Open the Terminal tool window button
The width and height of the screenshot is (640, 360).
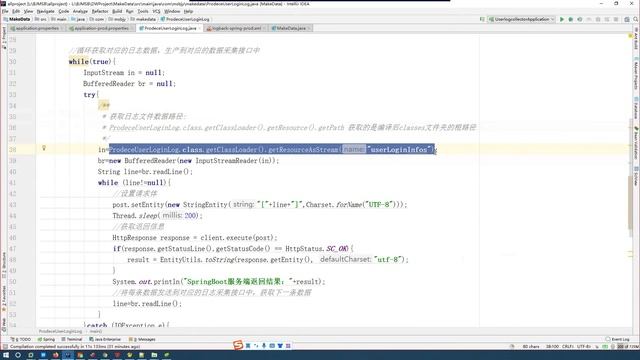(x=72, y=339)
